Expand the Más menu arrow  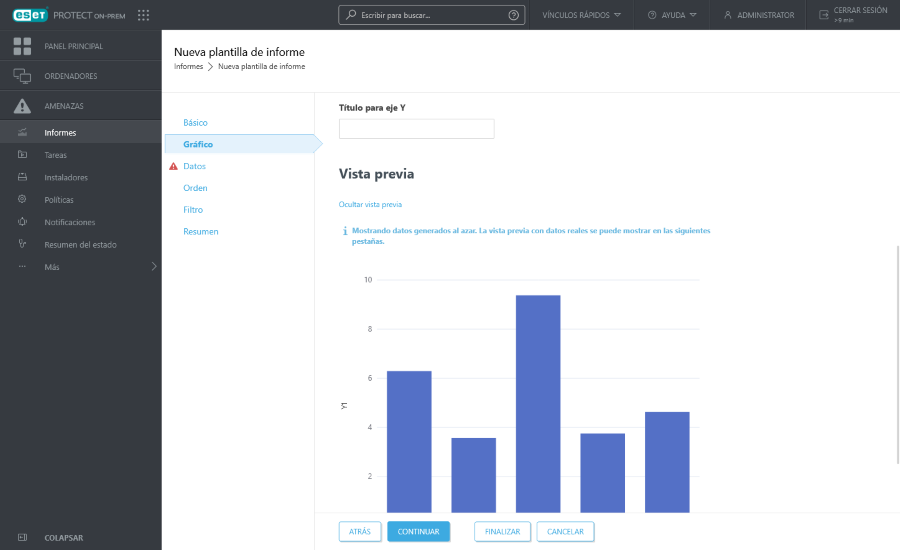click(153, 266)
